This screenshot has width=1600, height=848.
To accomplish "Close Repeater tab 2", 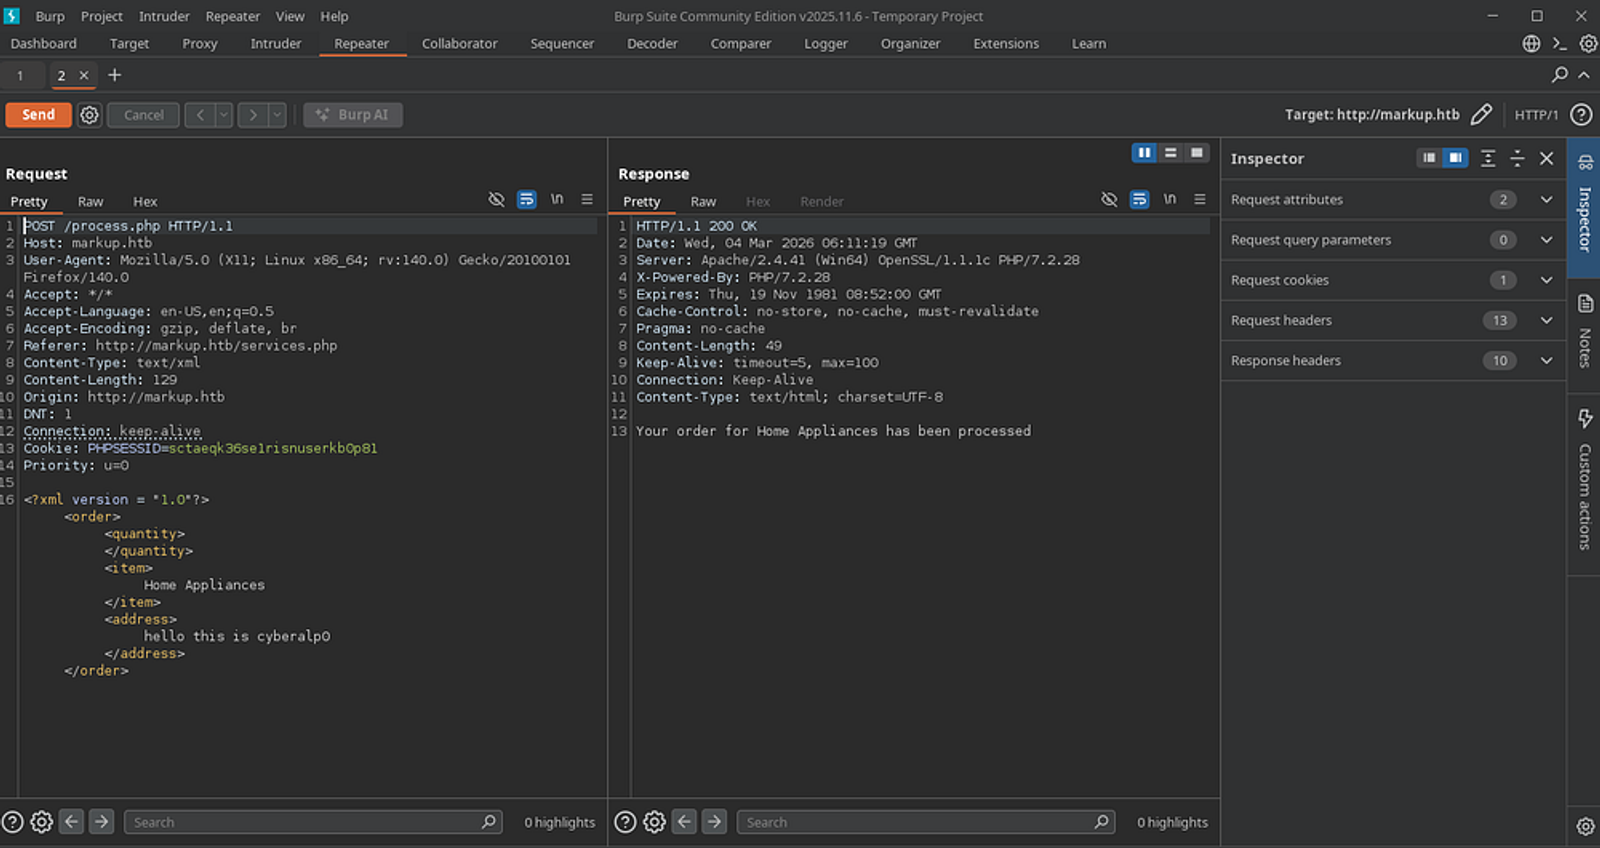I will click(x=84, y=75).
